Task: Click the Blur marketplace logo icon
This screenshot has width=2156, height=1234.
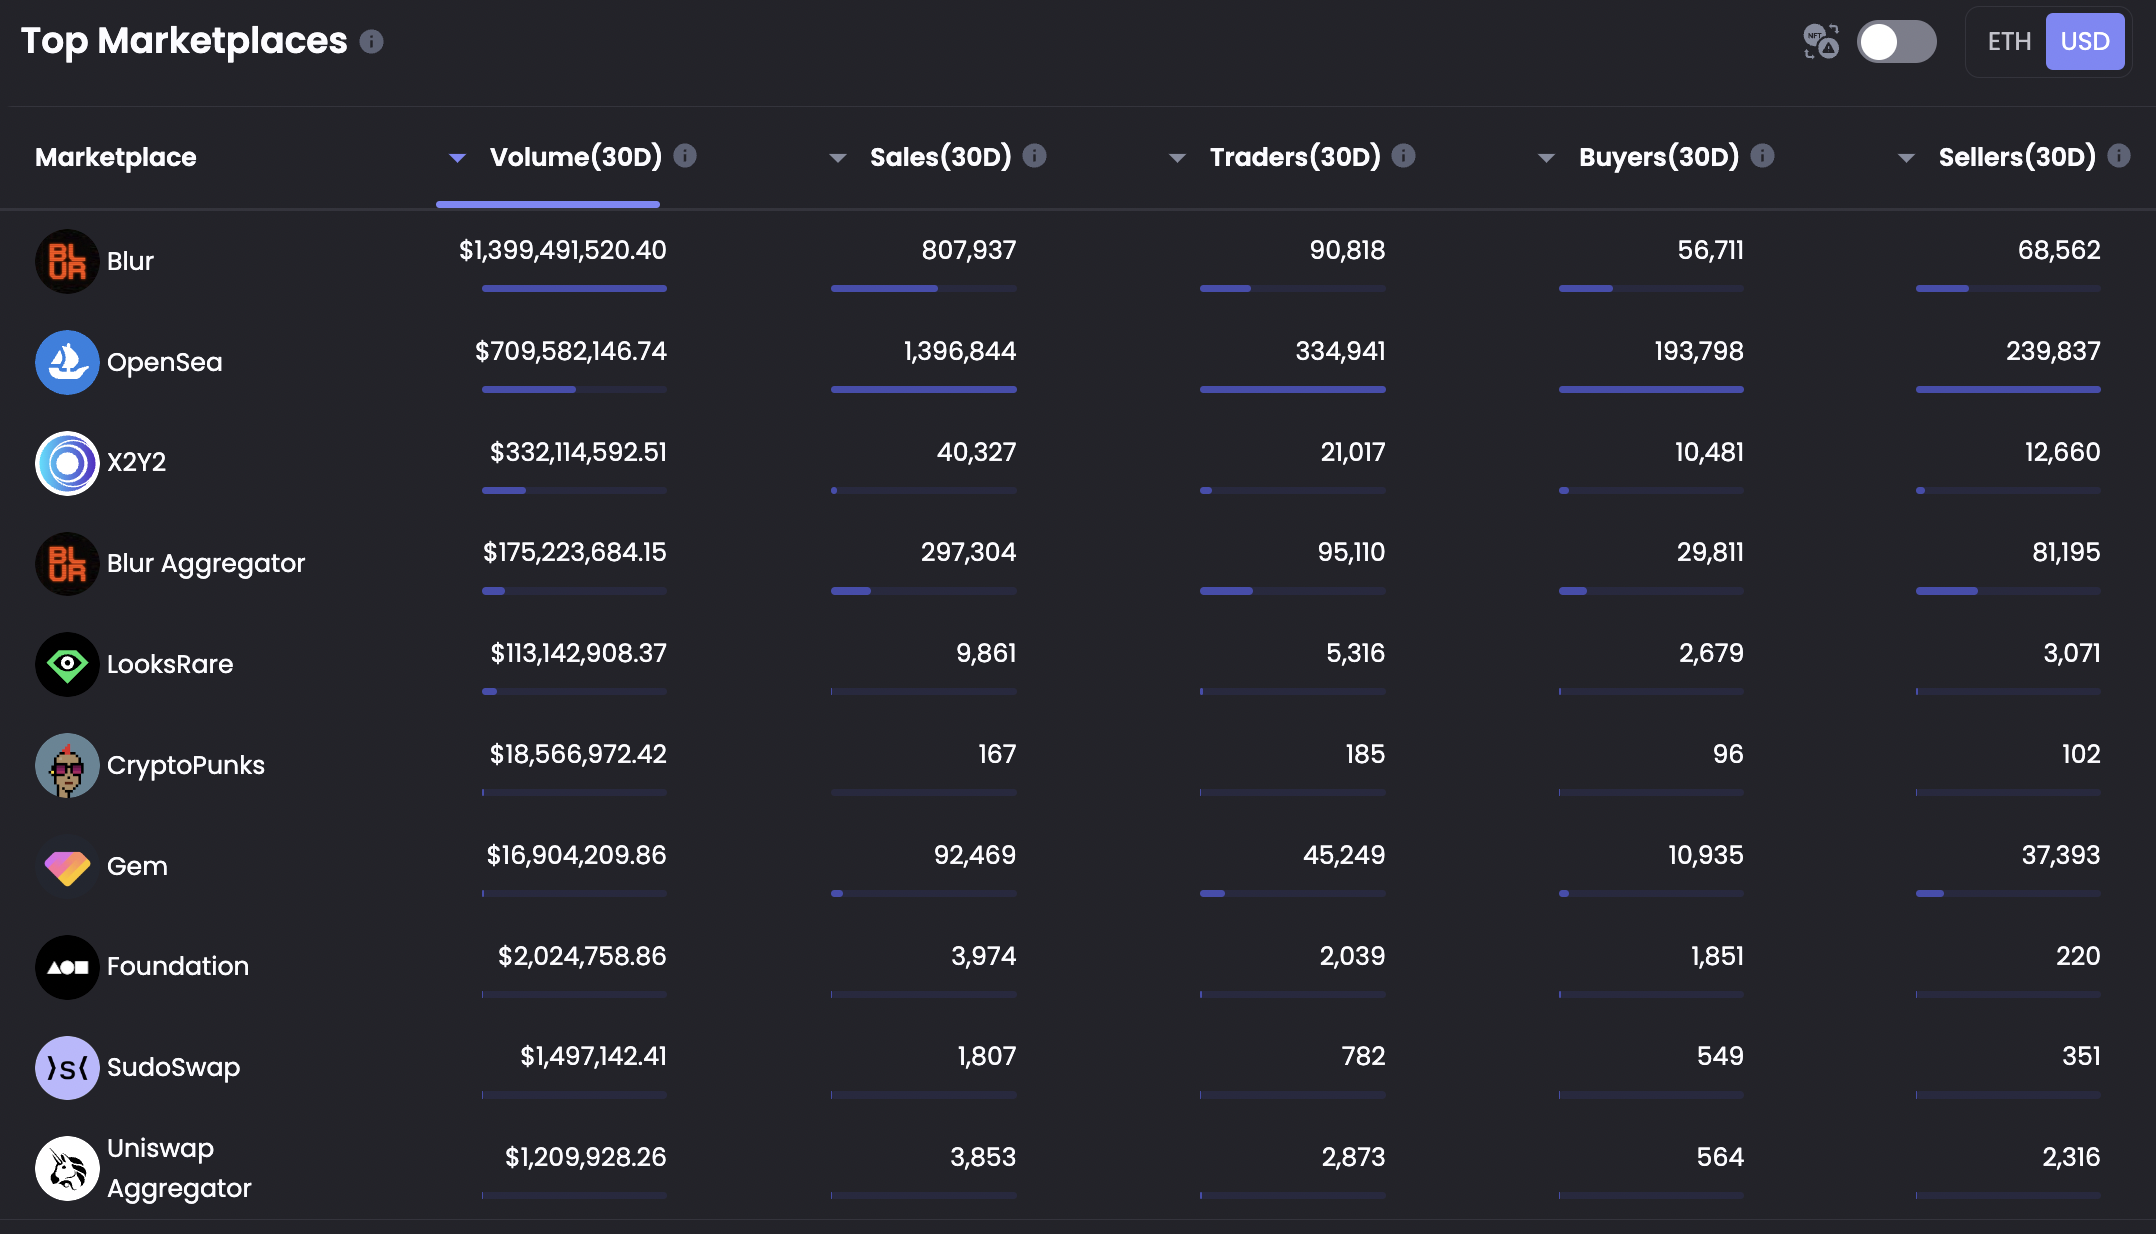Action: tap(67, 261)
